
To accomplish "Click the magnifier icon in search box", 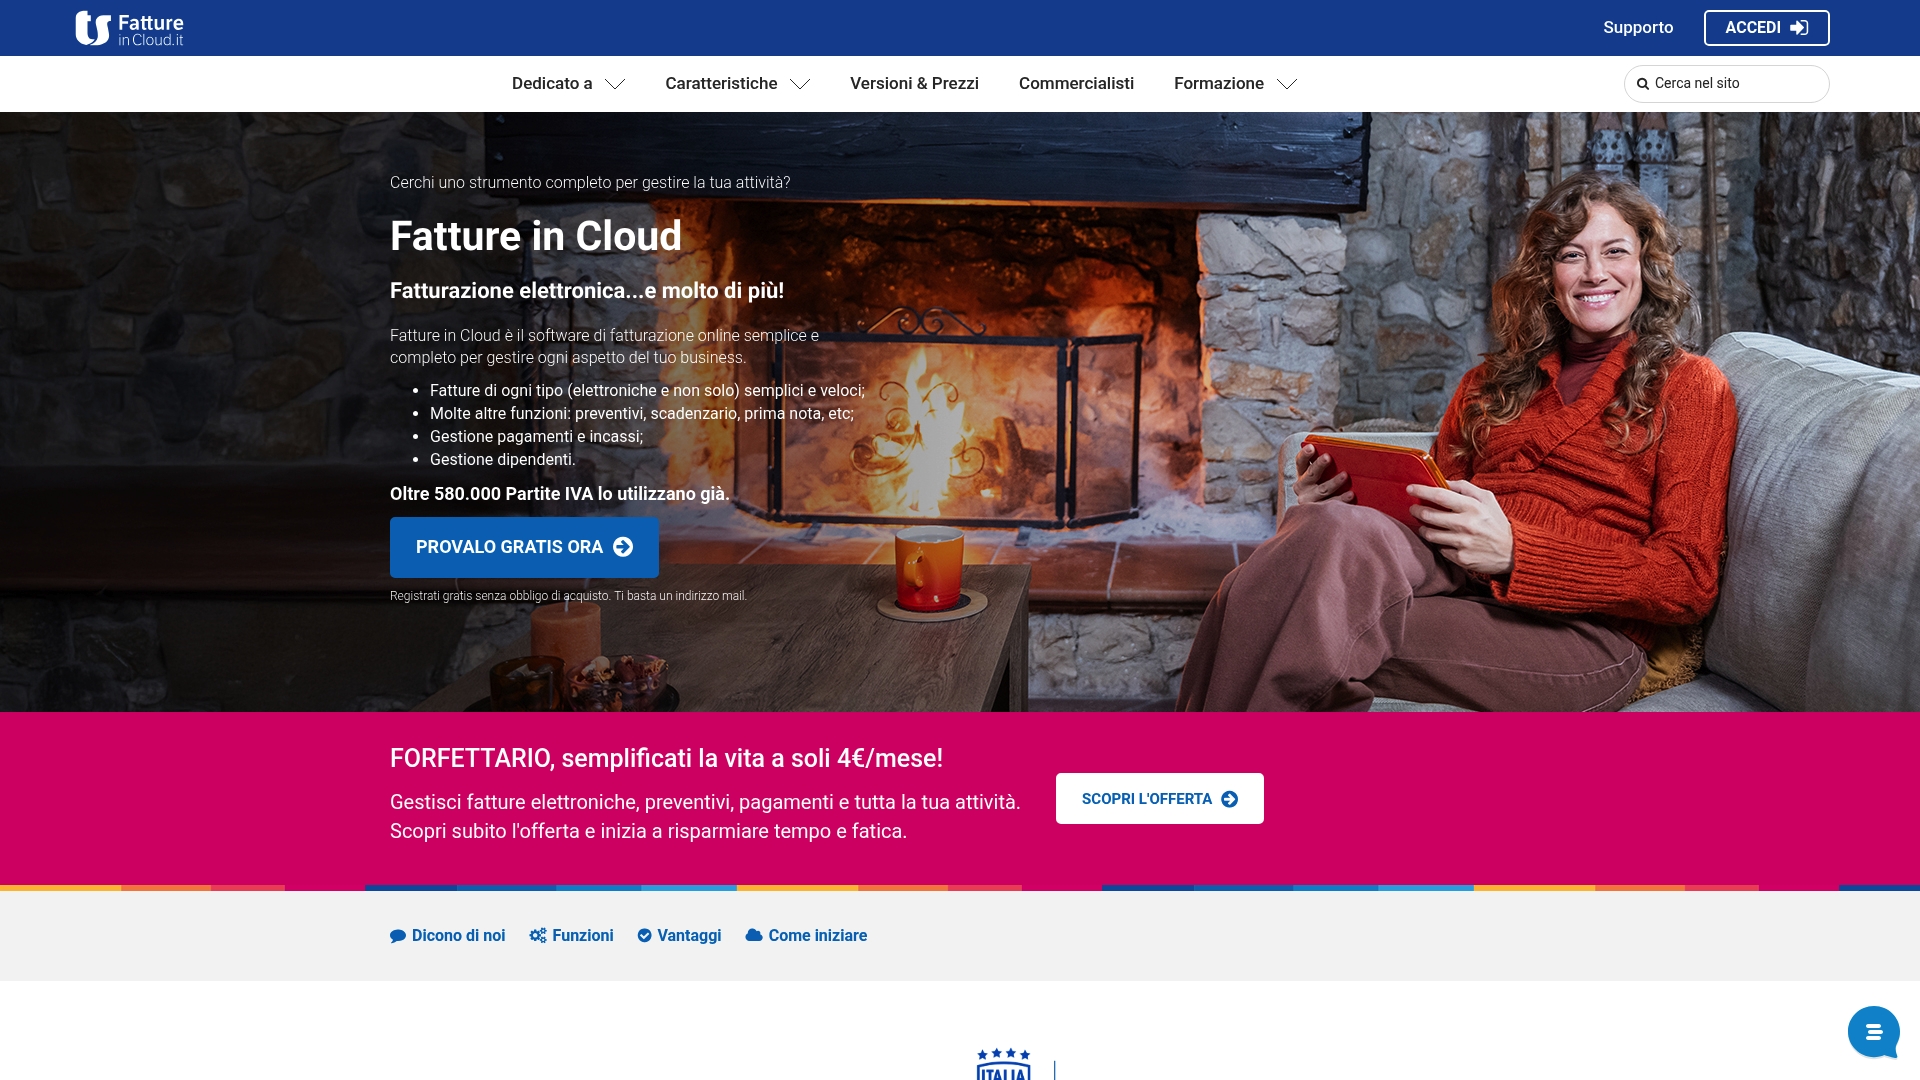I will pyautogui.click(x=1642, y=84).
